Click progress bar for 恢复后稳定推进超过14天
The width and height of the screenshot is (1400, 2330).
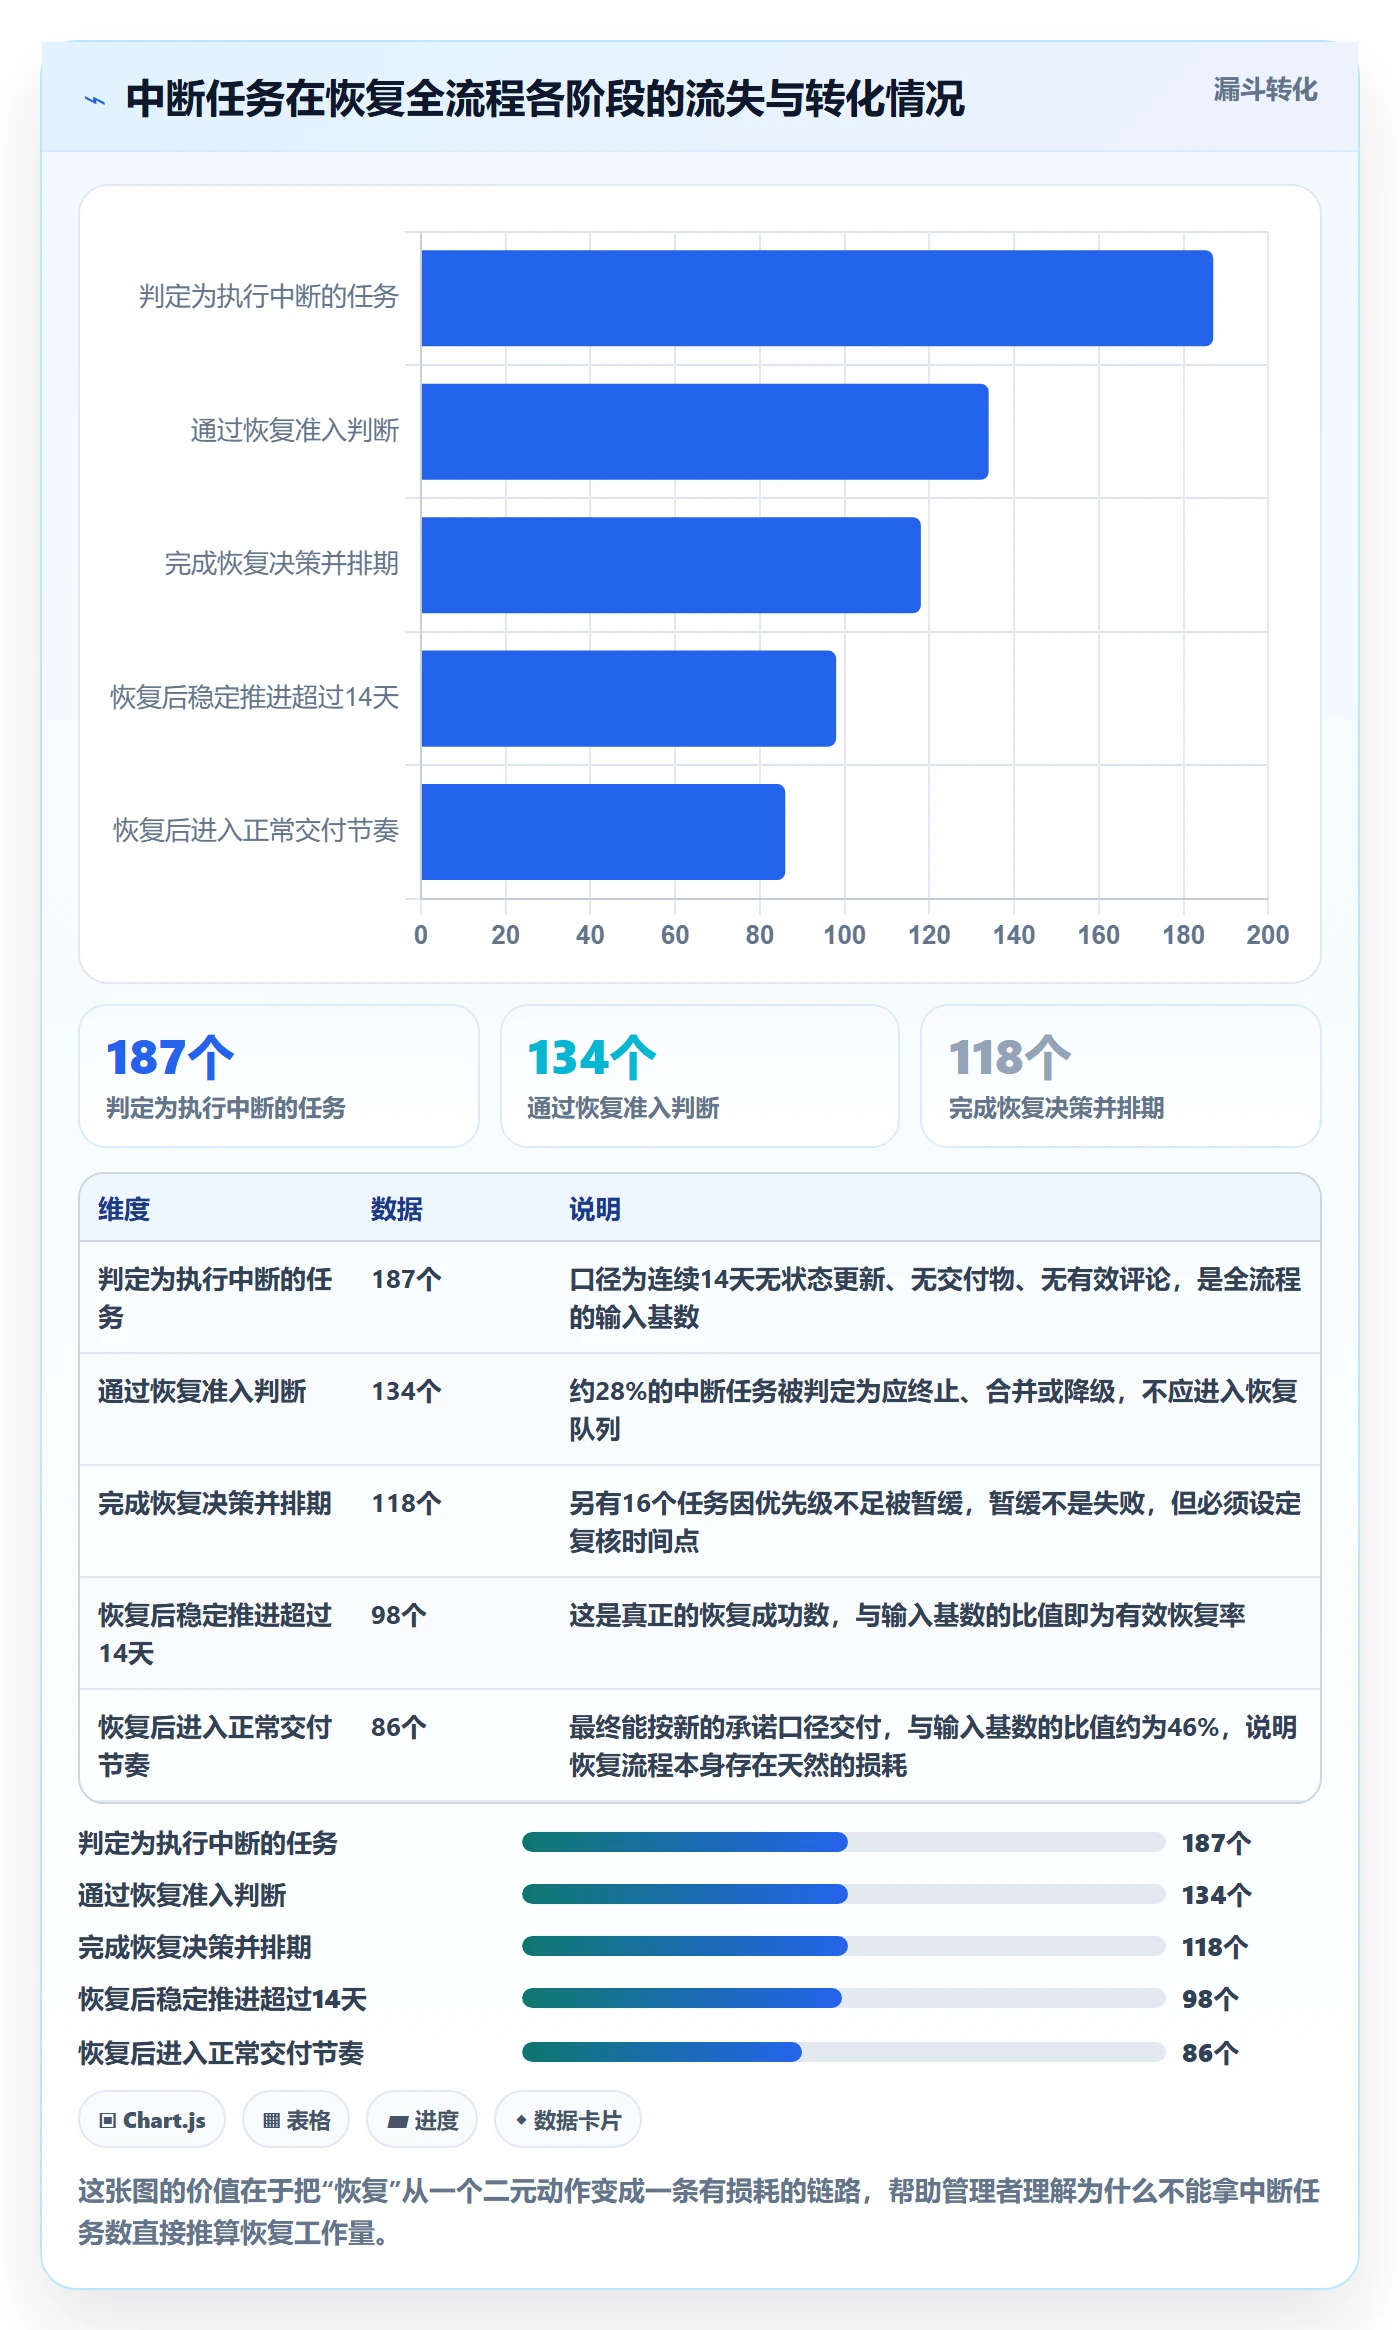point(844,1998)
